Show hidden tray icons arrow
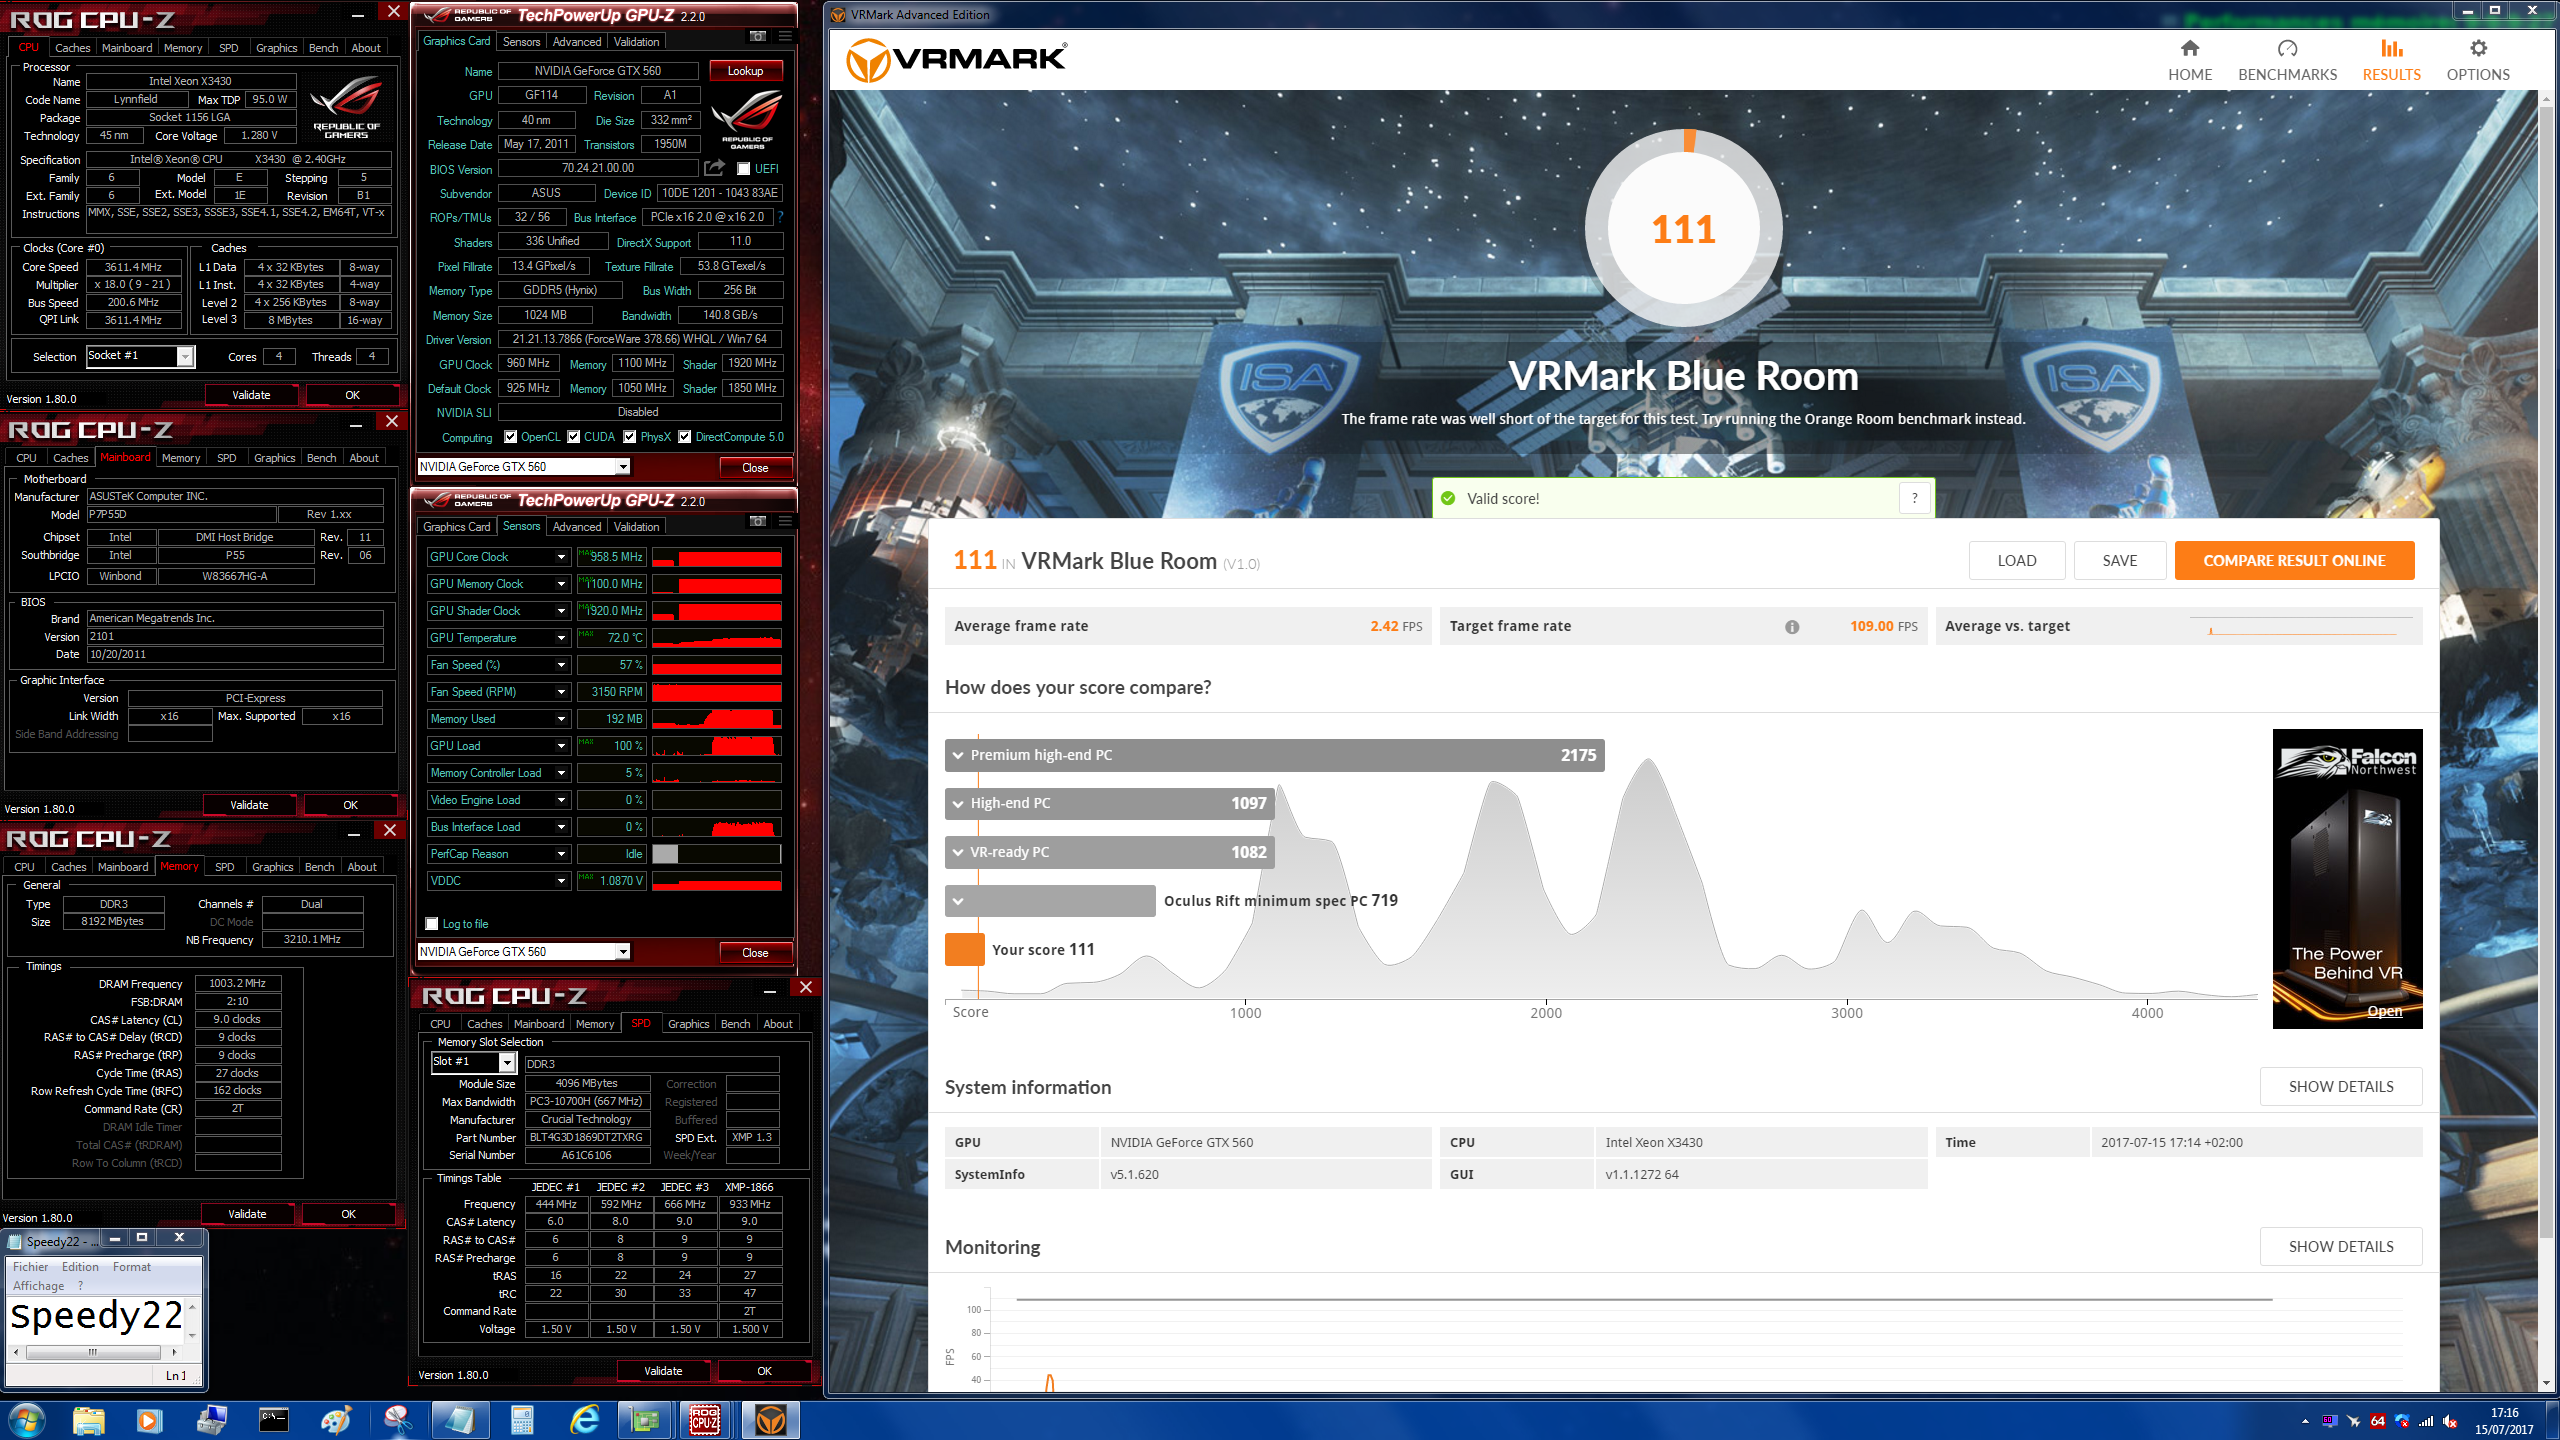The height and width of the screenshot is (1440, 2560). (x=2305, y=1421)
